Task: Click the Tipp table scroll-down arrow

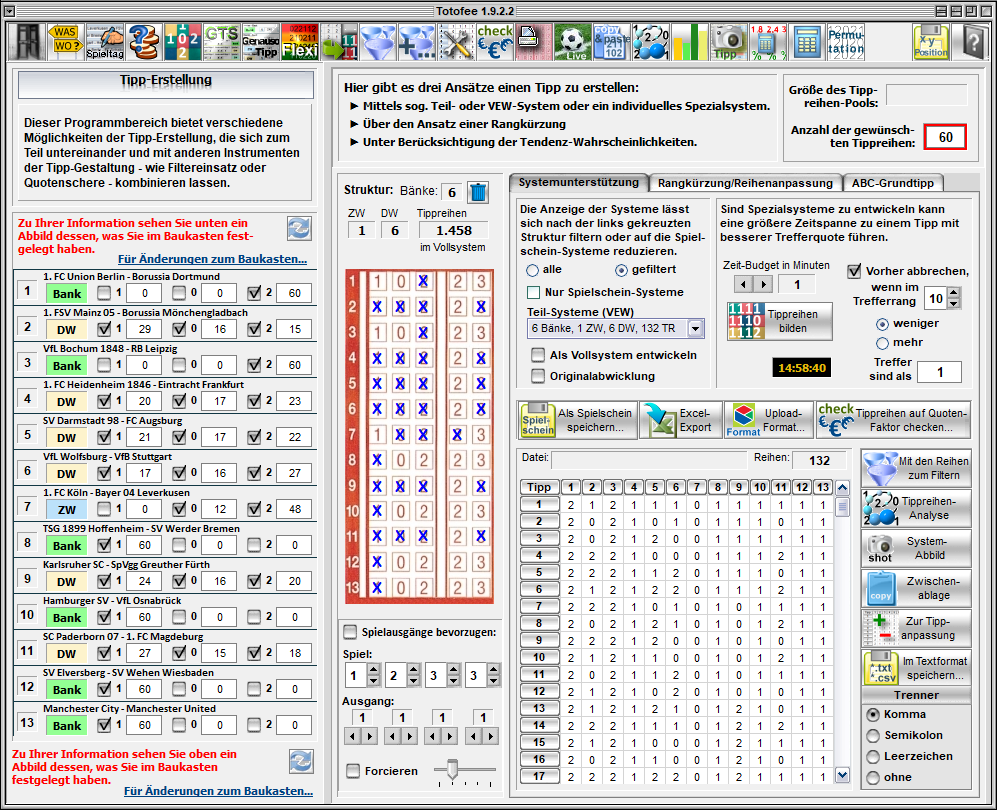Action: pyautogui.click(x=842, y=774)
